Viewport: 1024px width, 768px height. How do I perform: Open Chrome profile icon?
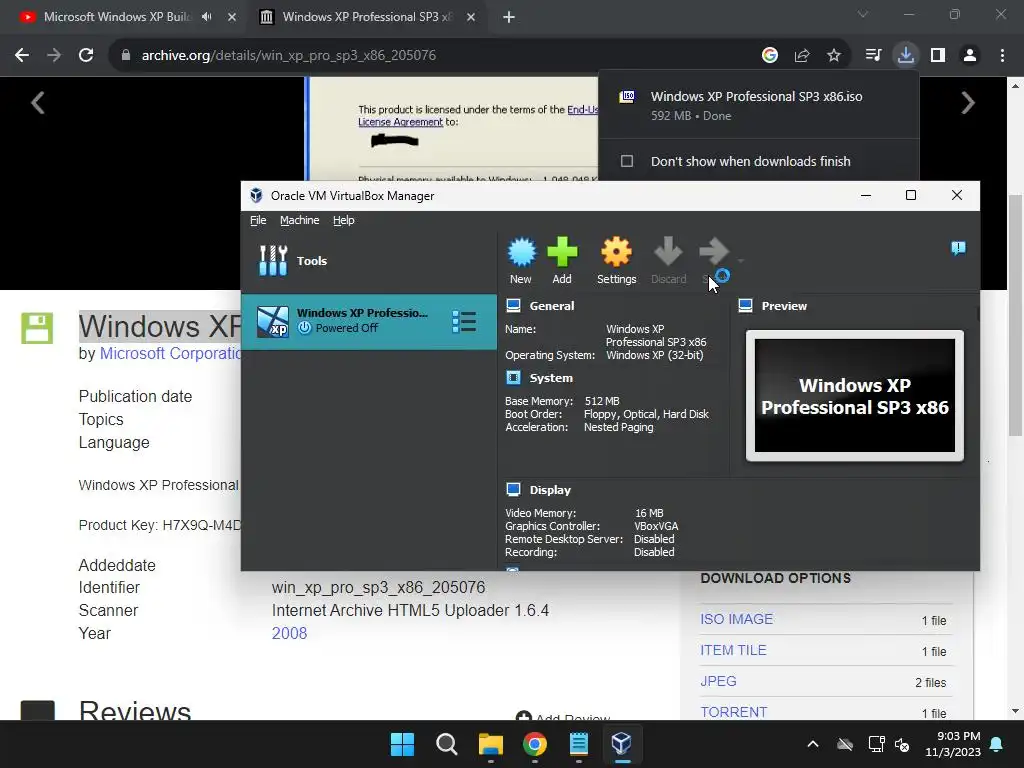[x=970, y=55]
